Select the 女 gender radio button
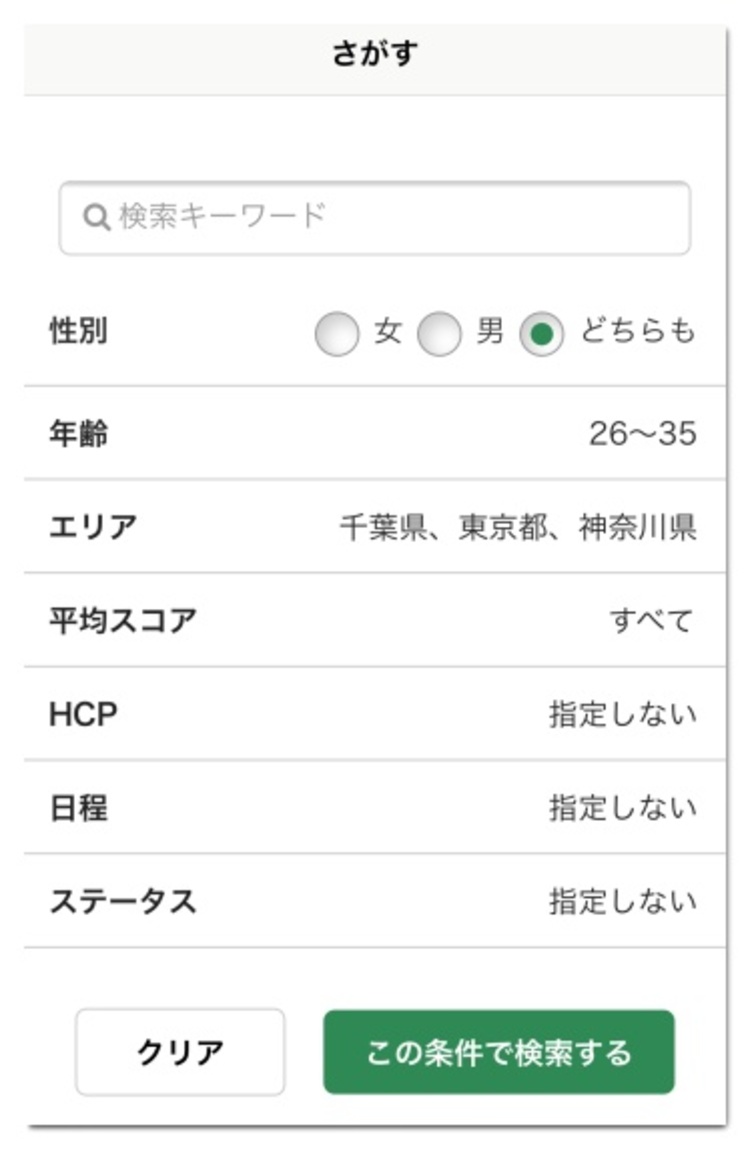Image resolution: width=750 pixels, height=1149 pixels. pyautogui.click(x=337, y=333)
